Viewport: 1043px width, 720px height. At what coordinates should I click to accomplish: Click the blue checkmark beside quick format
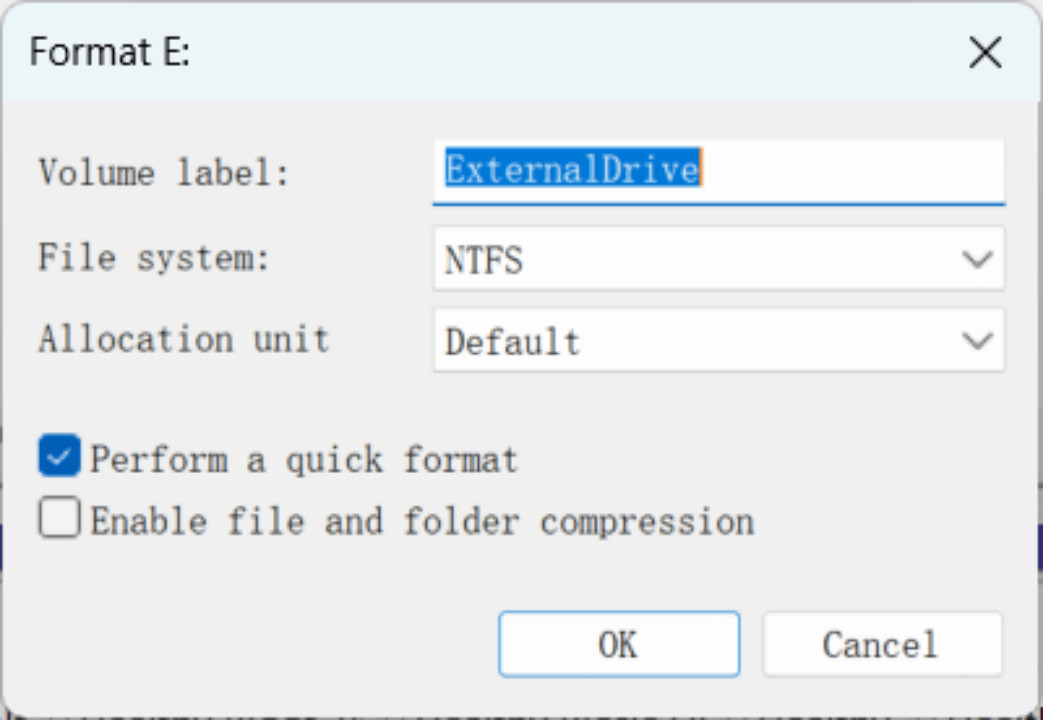coord(58,456)
